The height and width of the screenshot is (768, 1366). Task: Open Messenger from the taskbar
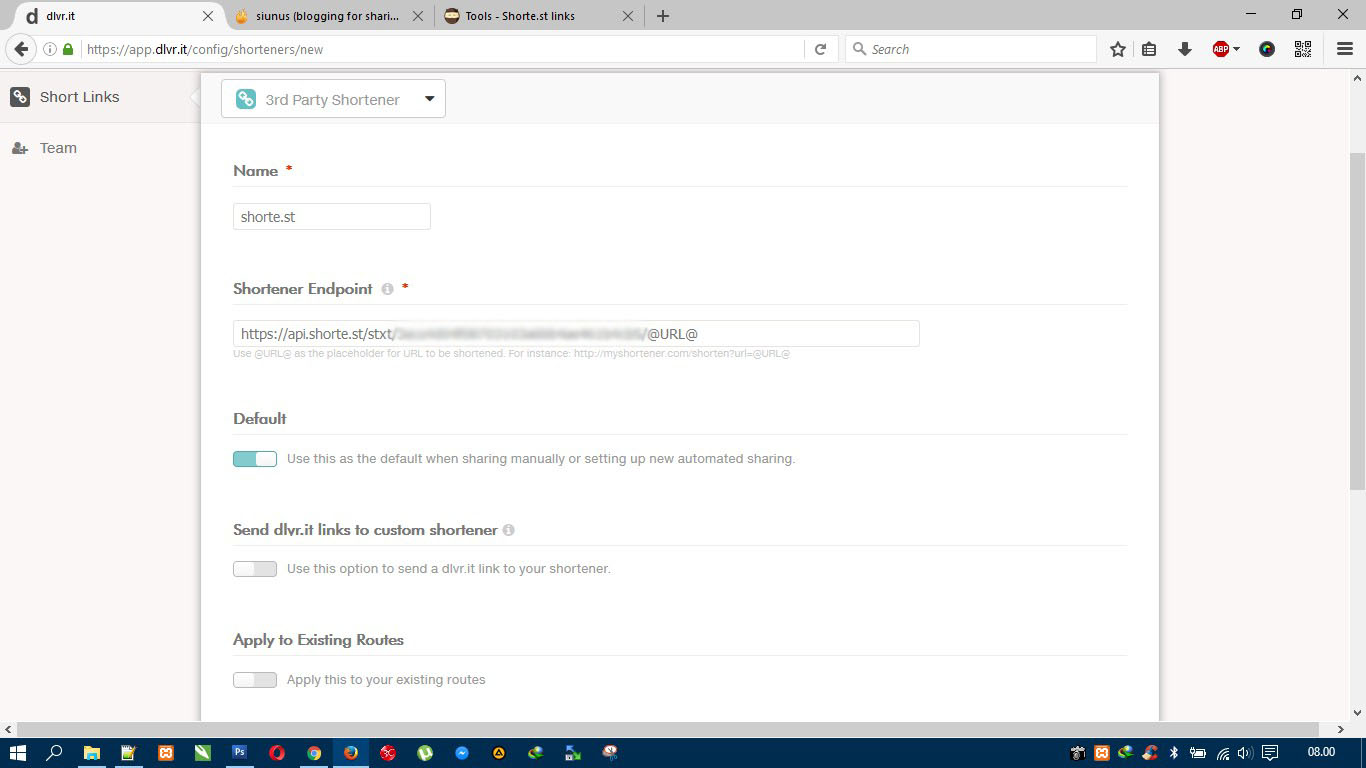pyautogui.click(x=462, y=752)
